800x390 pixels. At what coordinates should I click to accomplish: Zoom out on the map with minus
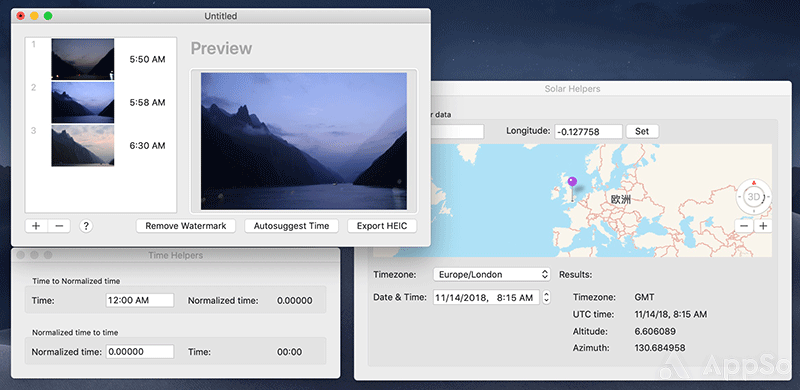tap(745, 226)
